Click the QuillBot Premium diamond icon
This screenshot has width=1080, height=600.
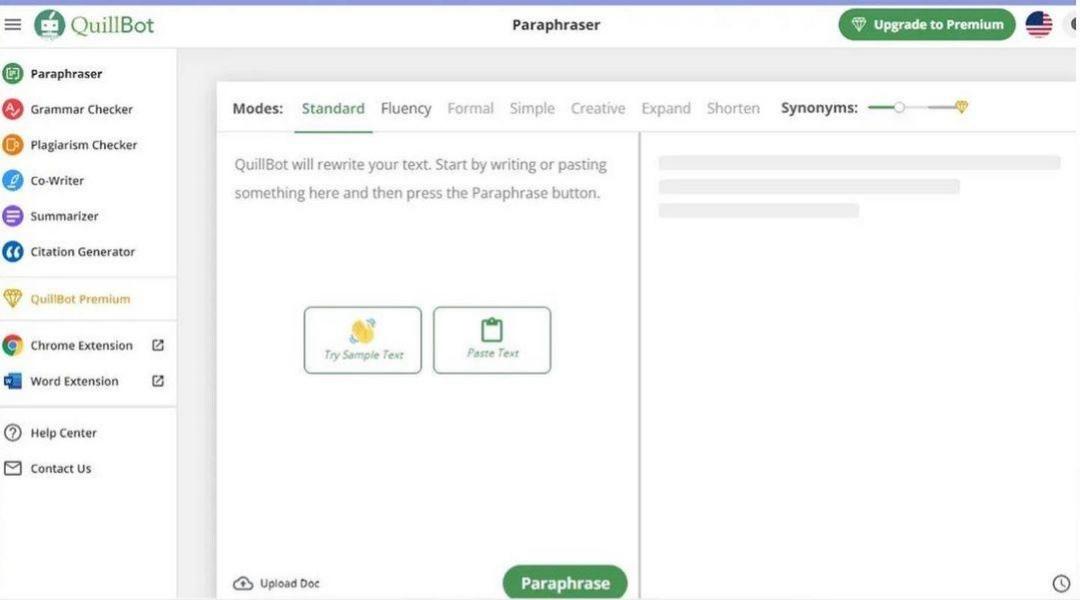(x=12, y=298)
